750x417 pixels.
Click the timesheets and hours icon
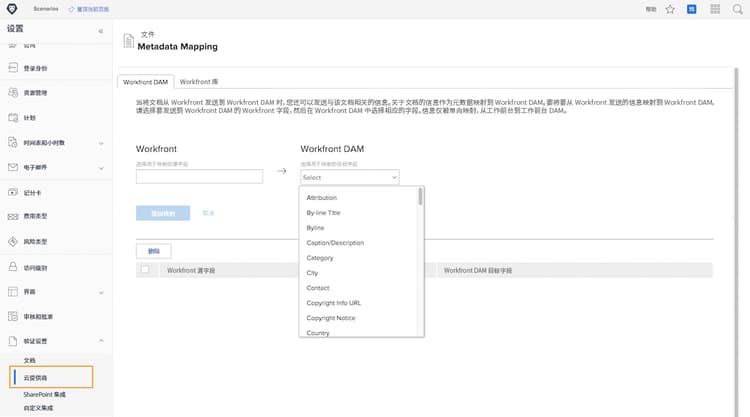13,142
